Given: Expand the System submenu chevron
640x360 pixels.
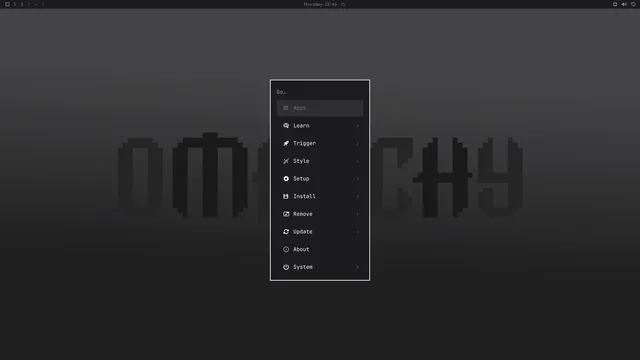Looking at the screenshot, I should 358,267.
